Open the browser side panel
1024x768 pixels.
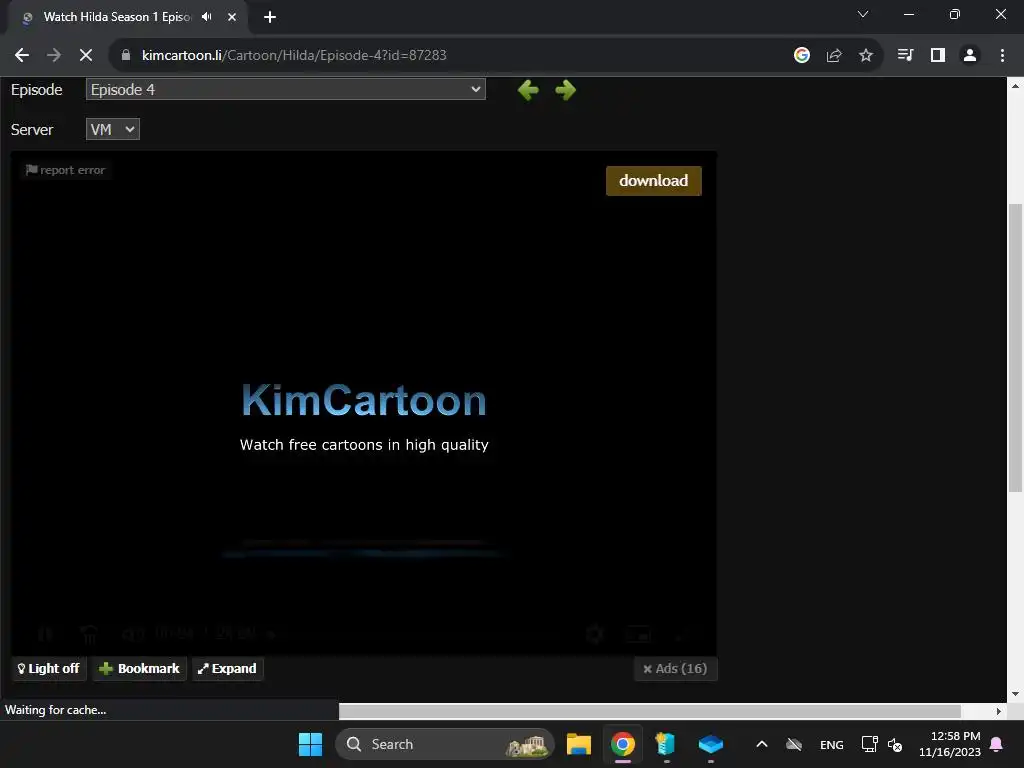tap(938, 56)
